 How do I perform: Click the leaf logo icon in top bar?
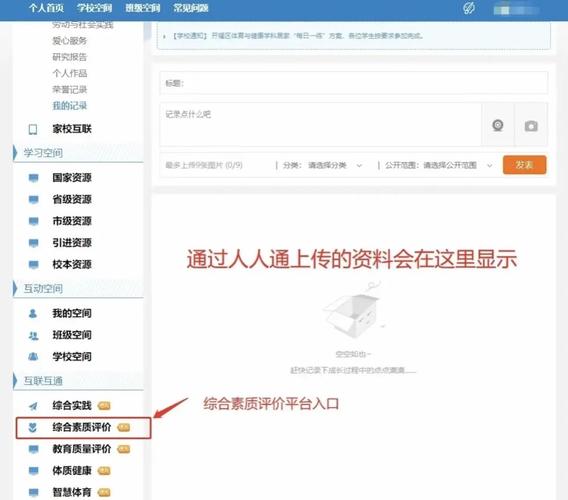(469, 8)
